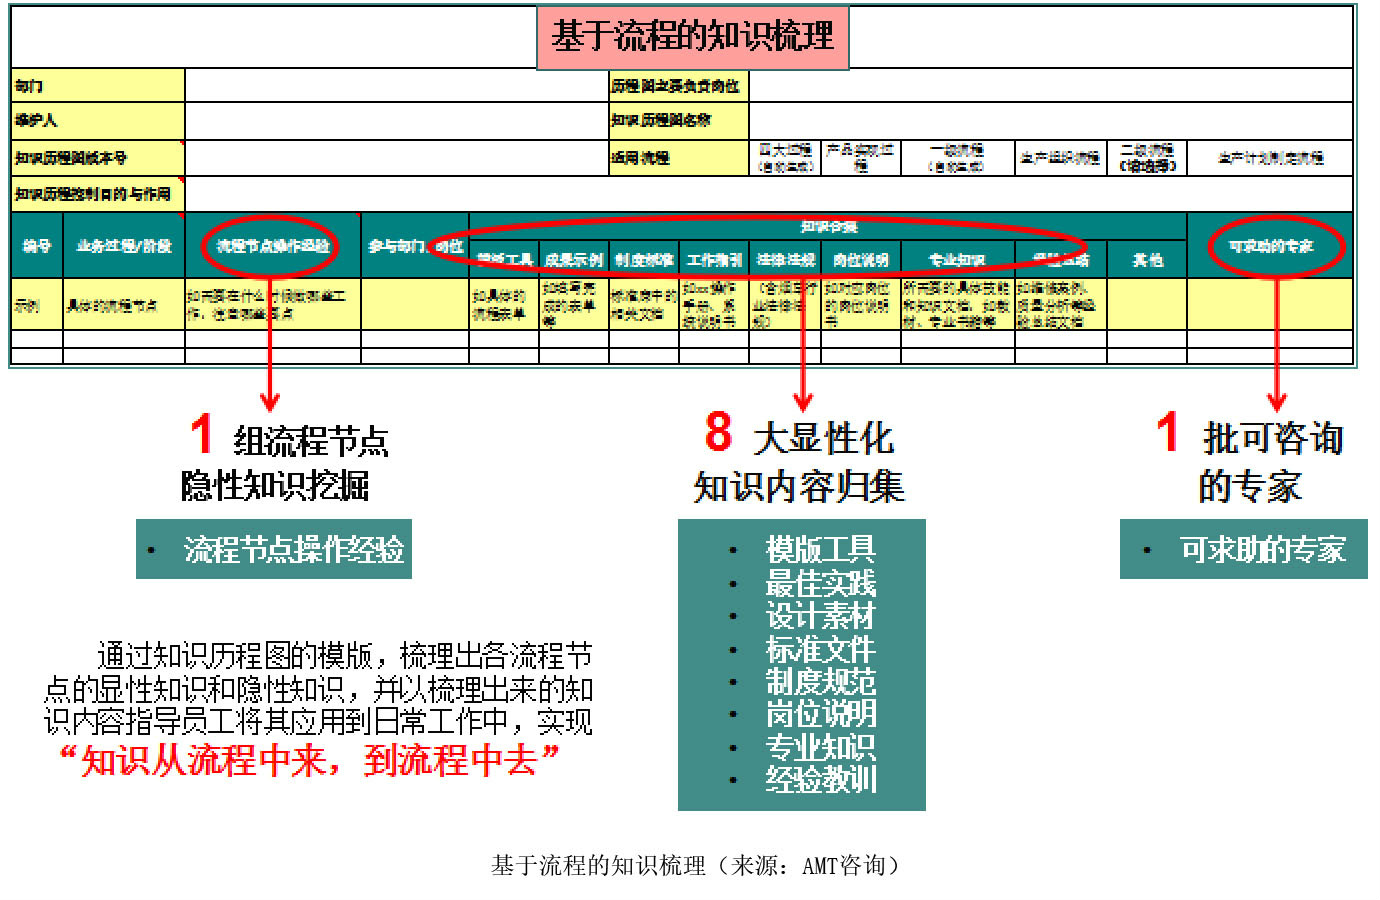1380x900 pixels.
Task: Click the blank field beside 部门
Action: click(x=397, y=86)
